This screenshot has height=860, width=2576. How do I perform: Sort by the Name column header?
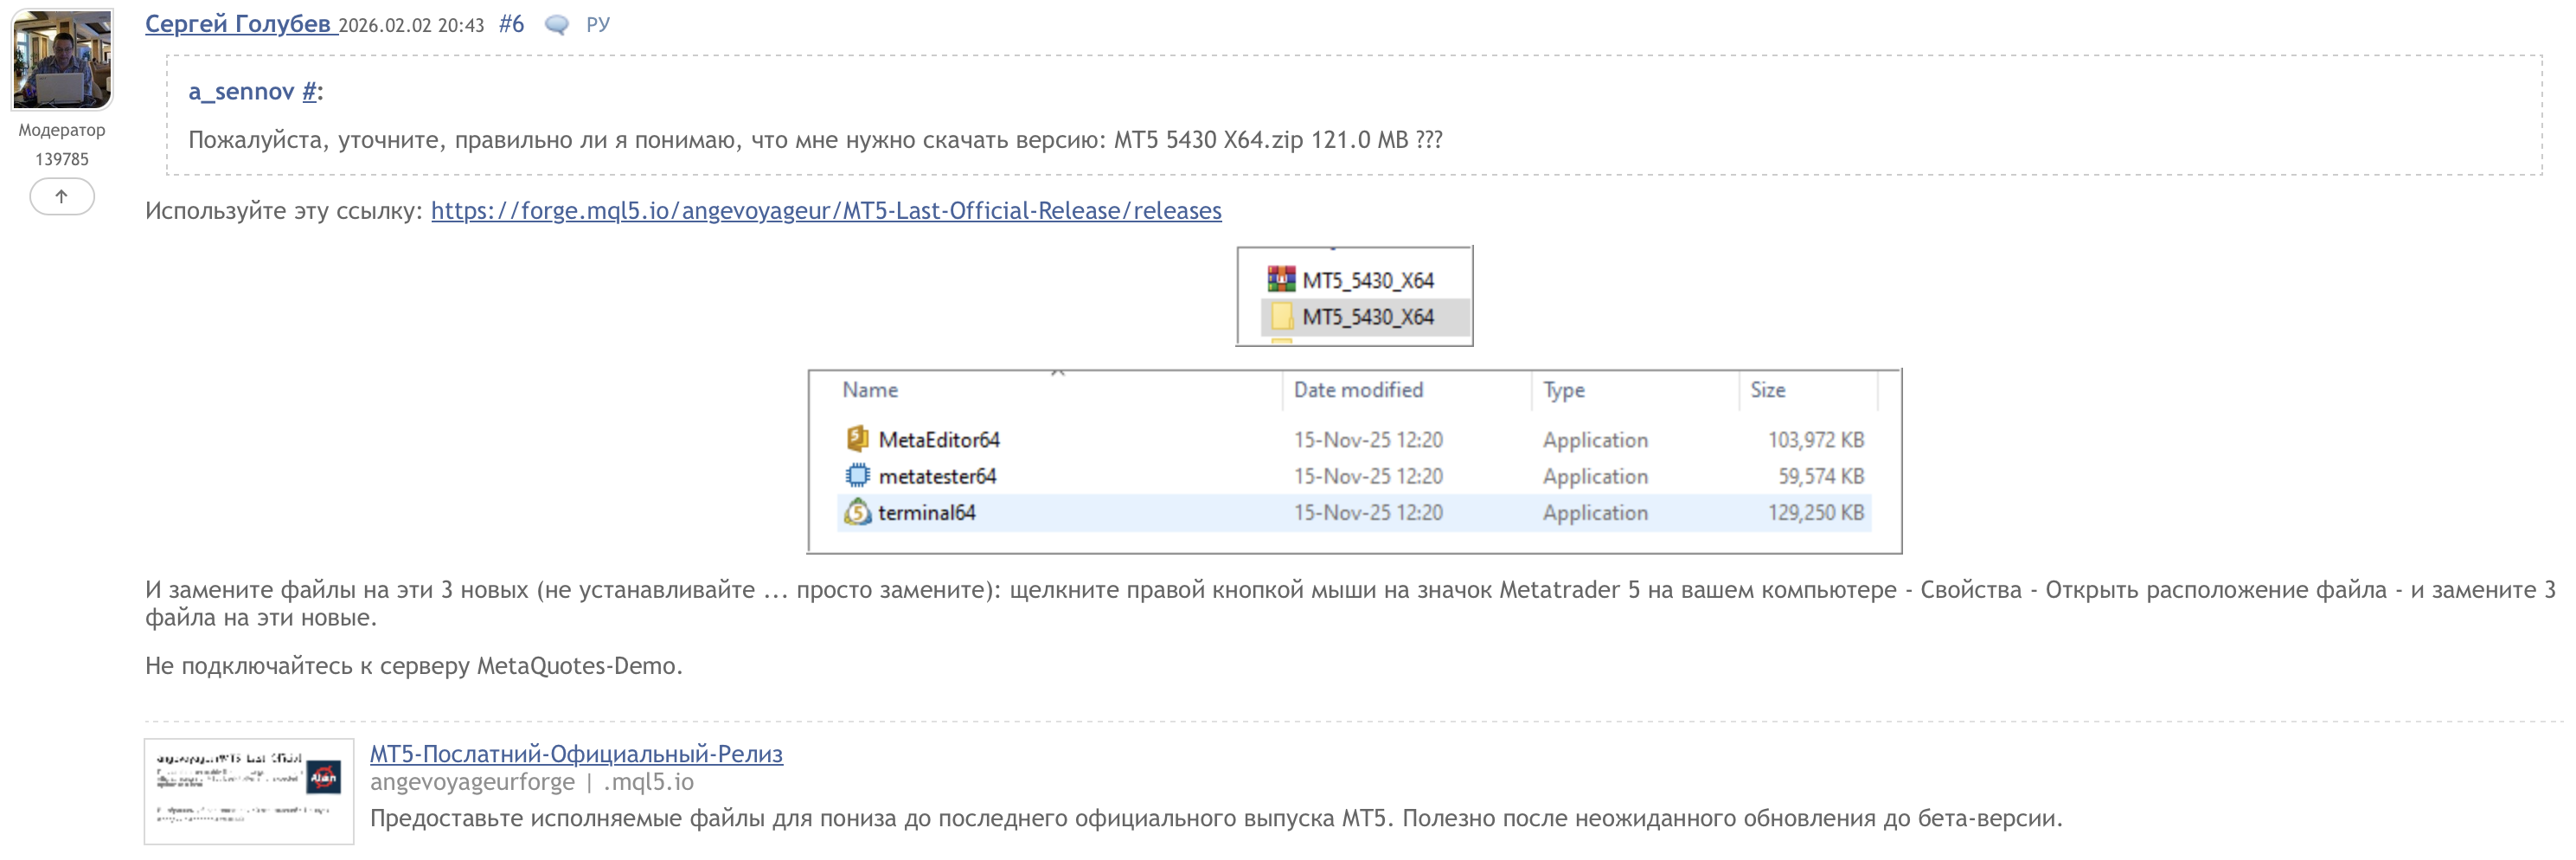(x=870, y=390)
